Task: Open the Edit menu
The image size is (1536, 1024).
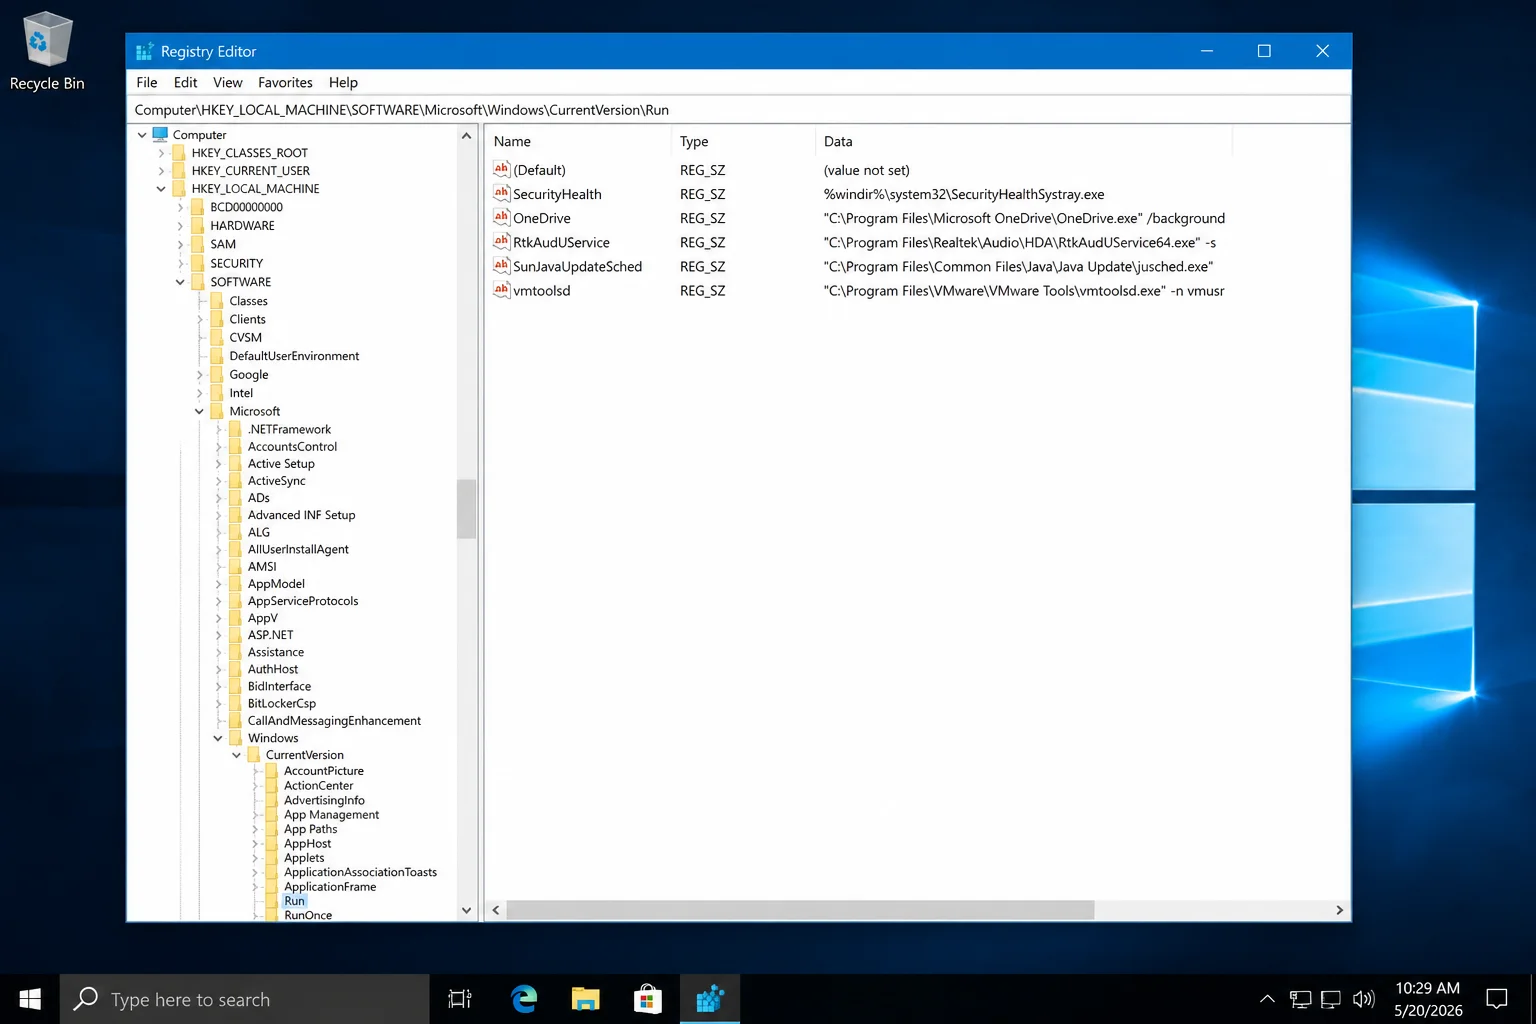Action: [185, 82]
